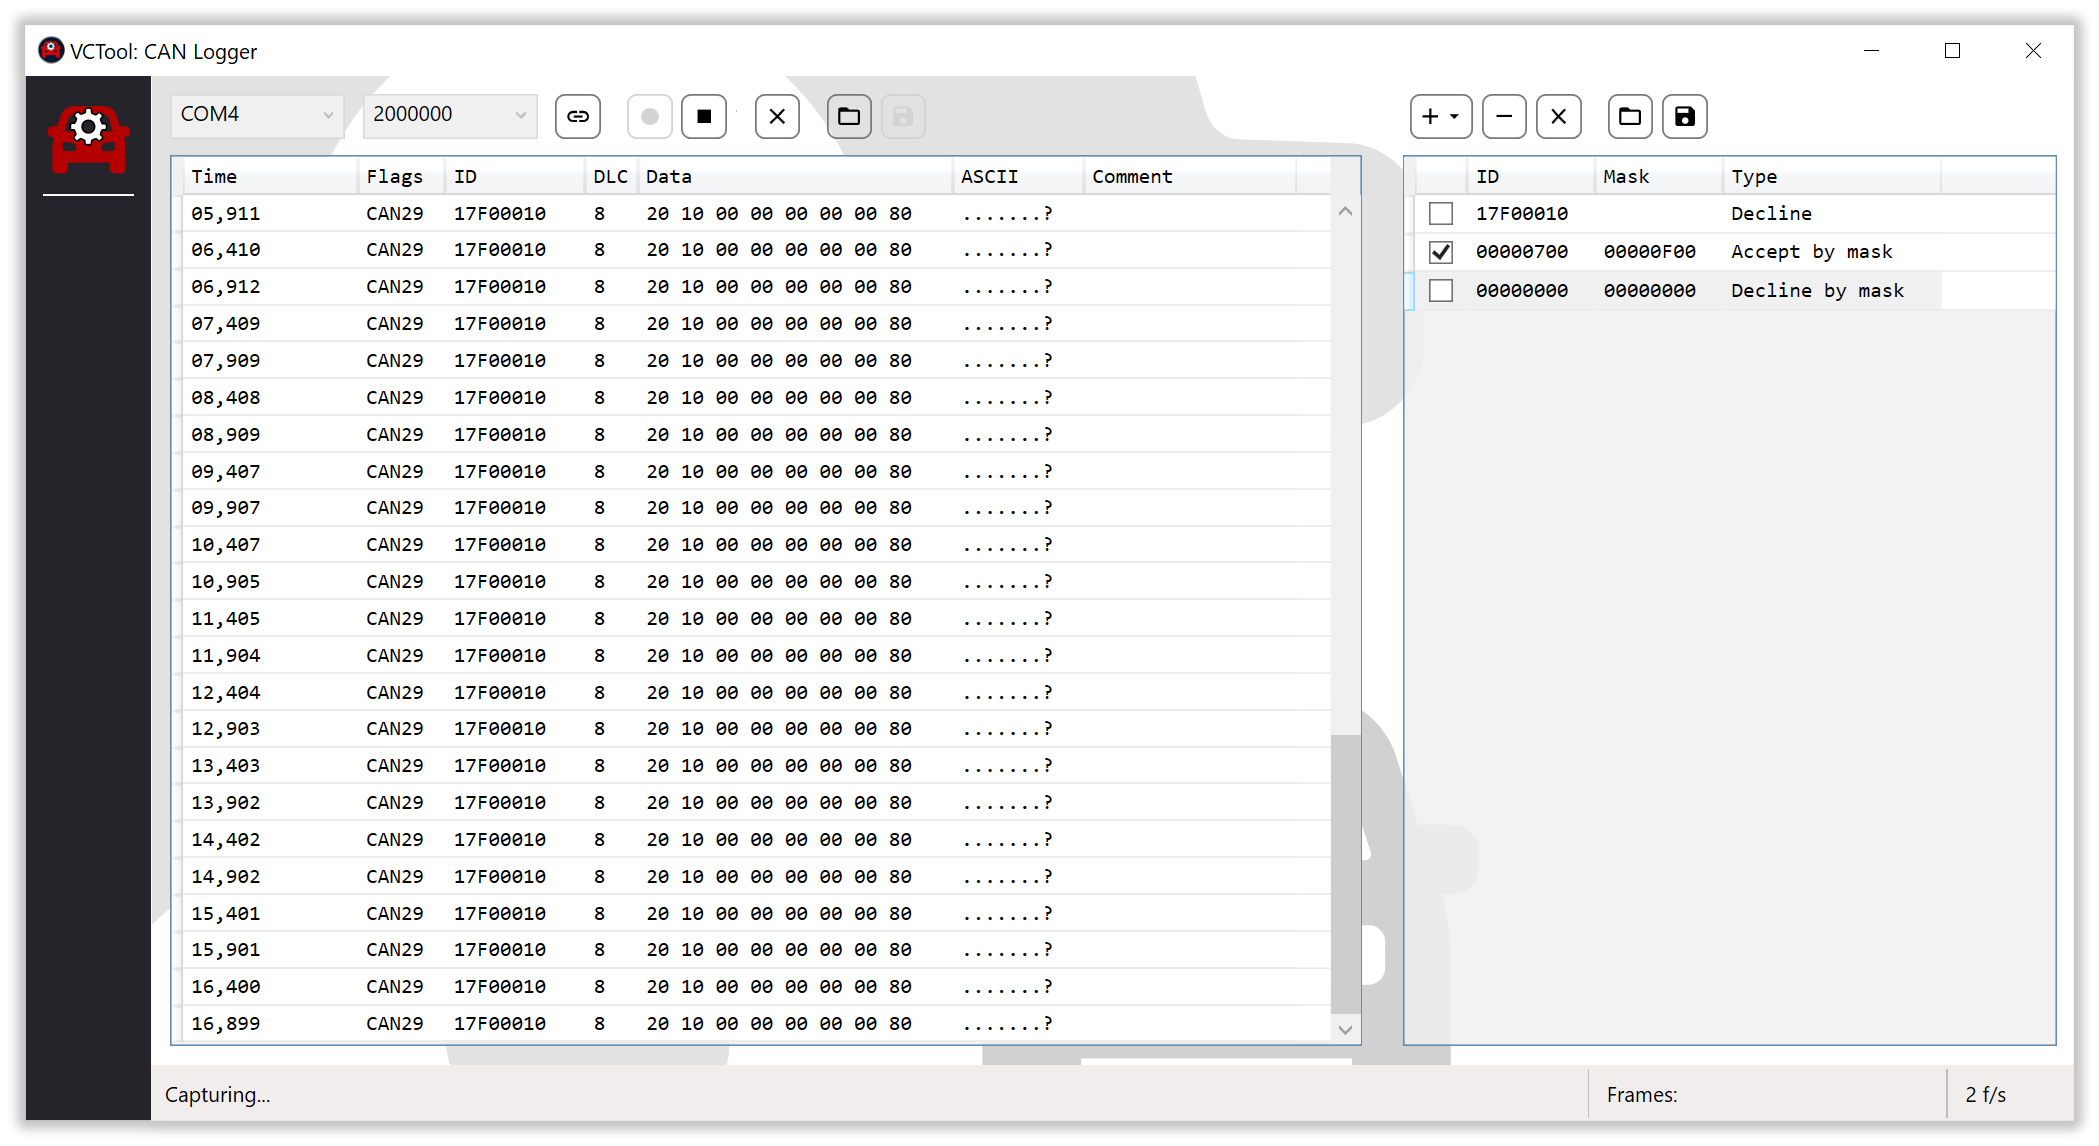This screenshot has width=2099, height=1146.
Task: Clear all filters with the X button
Action: 1558,116
